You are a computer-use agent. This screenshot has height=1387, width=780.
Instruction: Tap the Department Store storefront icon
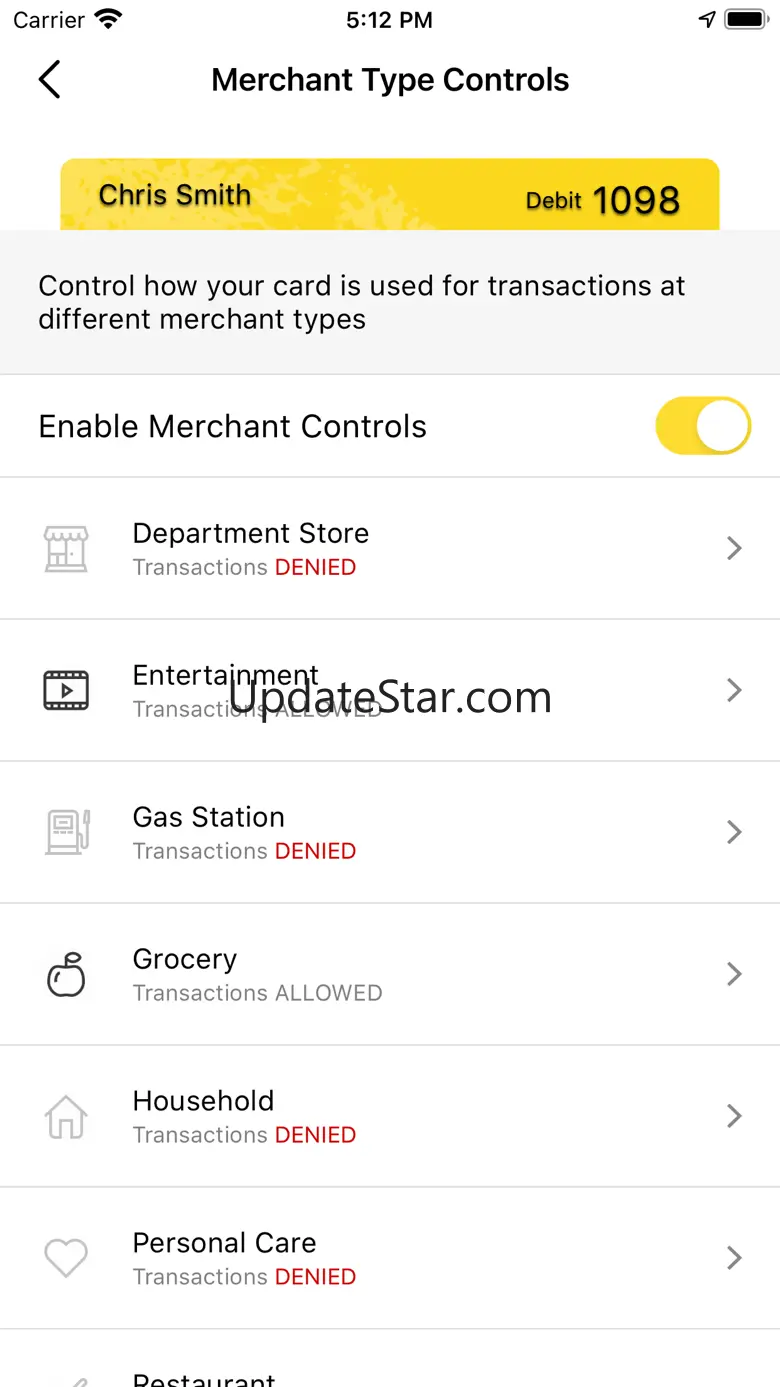click(66, 548)
